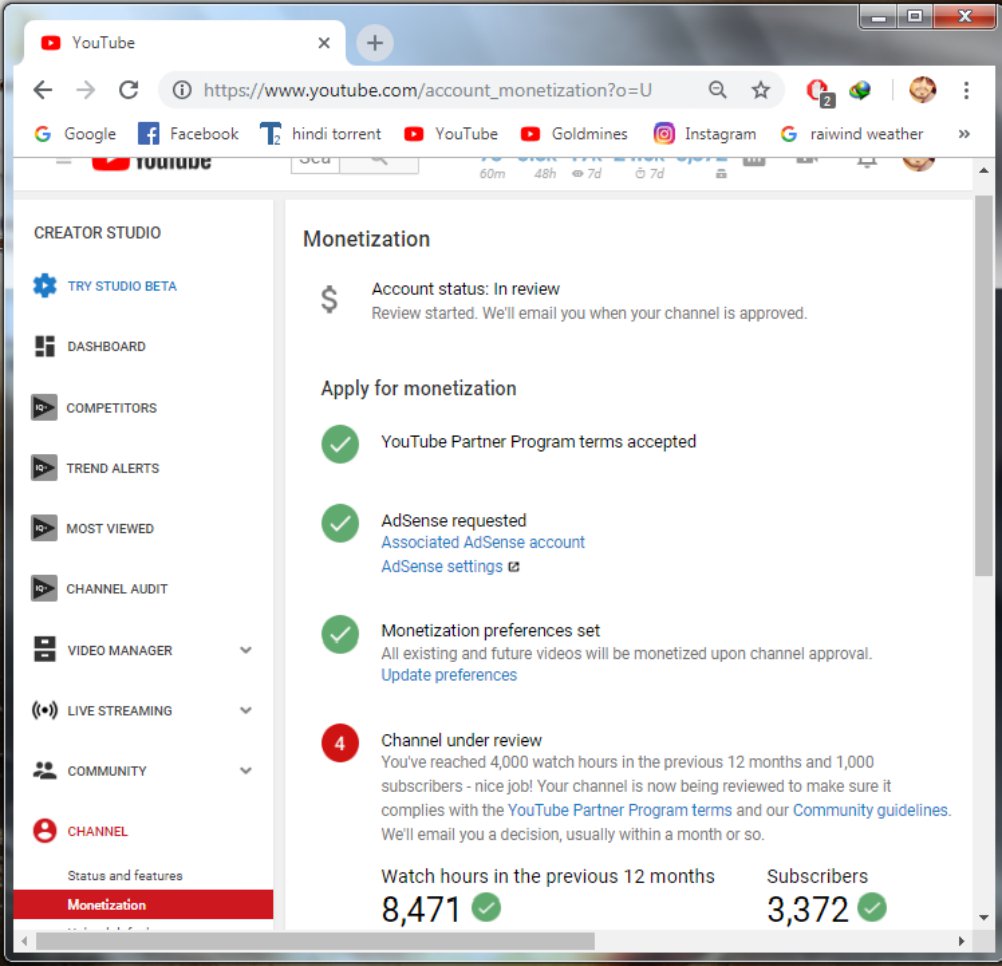Open the Google bookmark
The image size is (1002, 966).
[75, 134]
